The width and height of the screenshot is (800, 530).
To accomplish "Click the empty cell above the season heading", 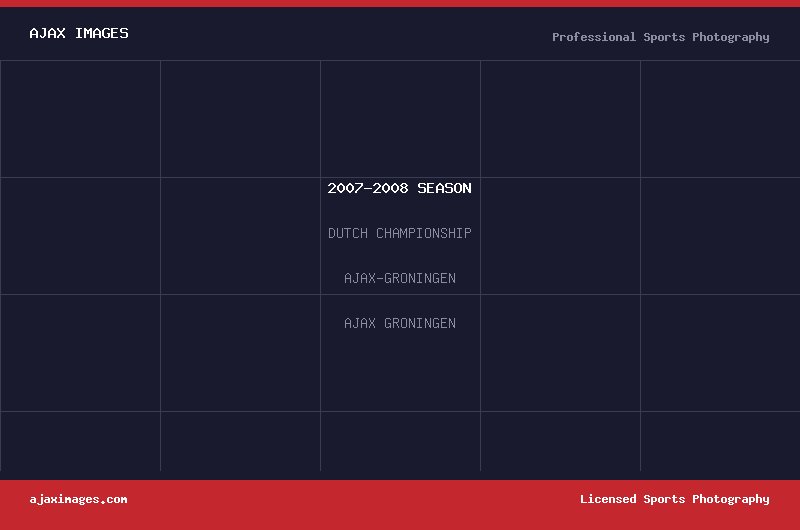I will (400, 119).
